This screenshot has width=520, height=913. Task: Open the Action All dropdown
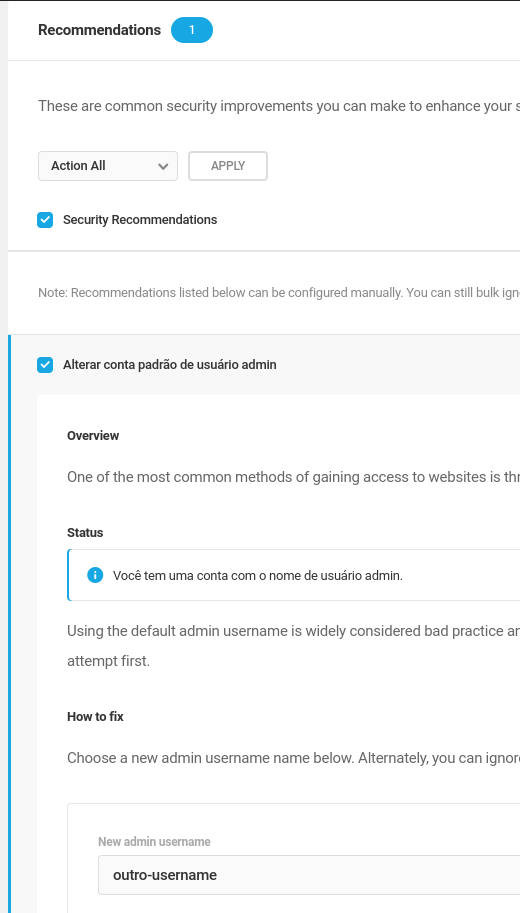click(108, 166)
